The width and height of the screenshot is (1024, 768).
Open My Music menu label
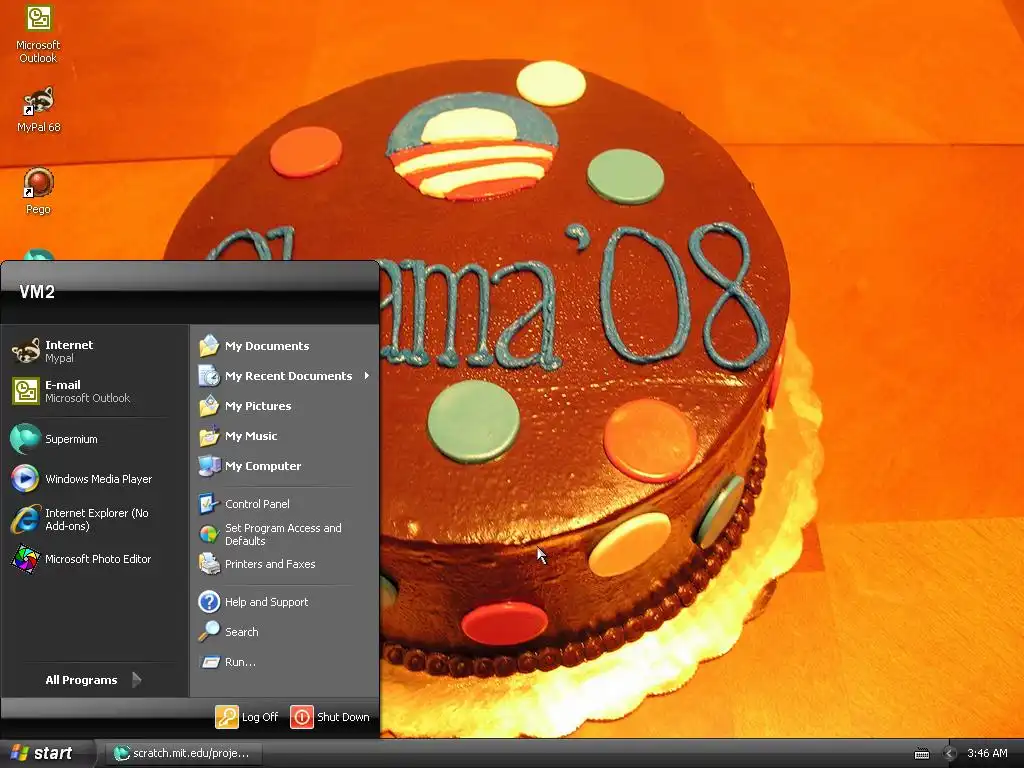(251, 436)
